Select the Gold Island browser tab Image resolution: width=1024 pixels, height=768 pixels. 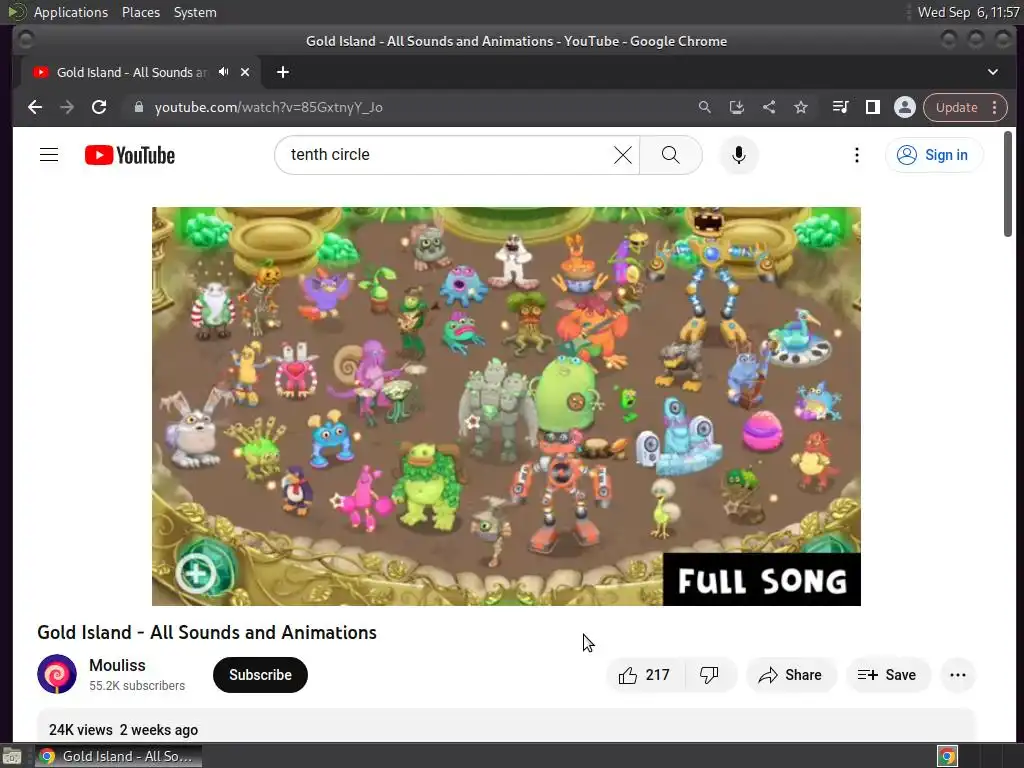coord(140,72)
